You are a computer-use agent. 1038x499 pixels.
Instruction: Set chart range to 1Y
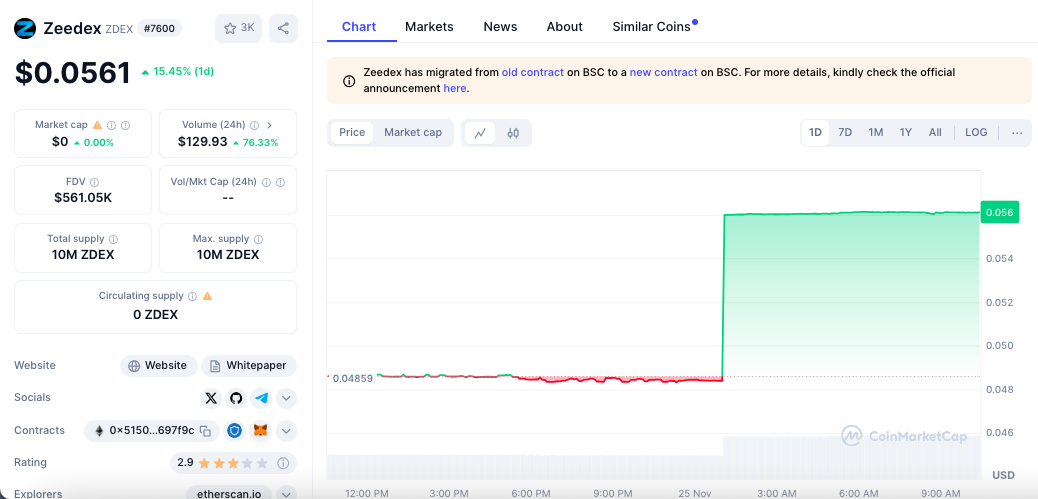coord(906,132)
